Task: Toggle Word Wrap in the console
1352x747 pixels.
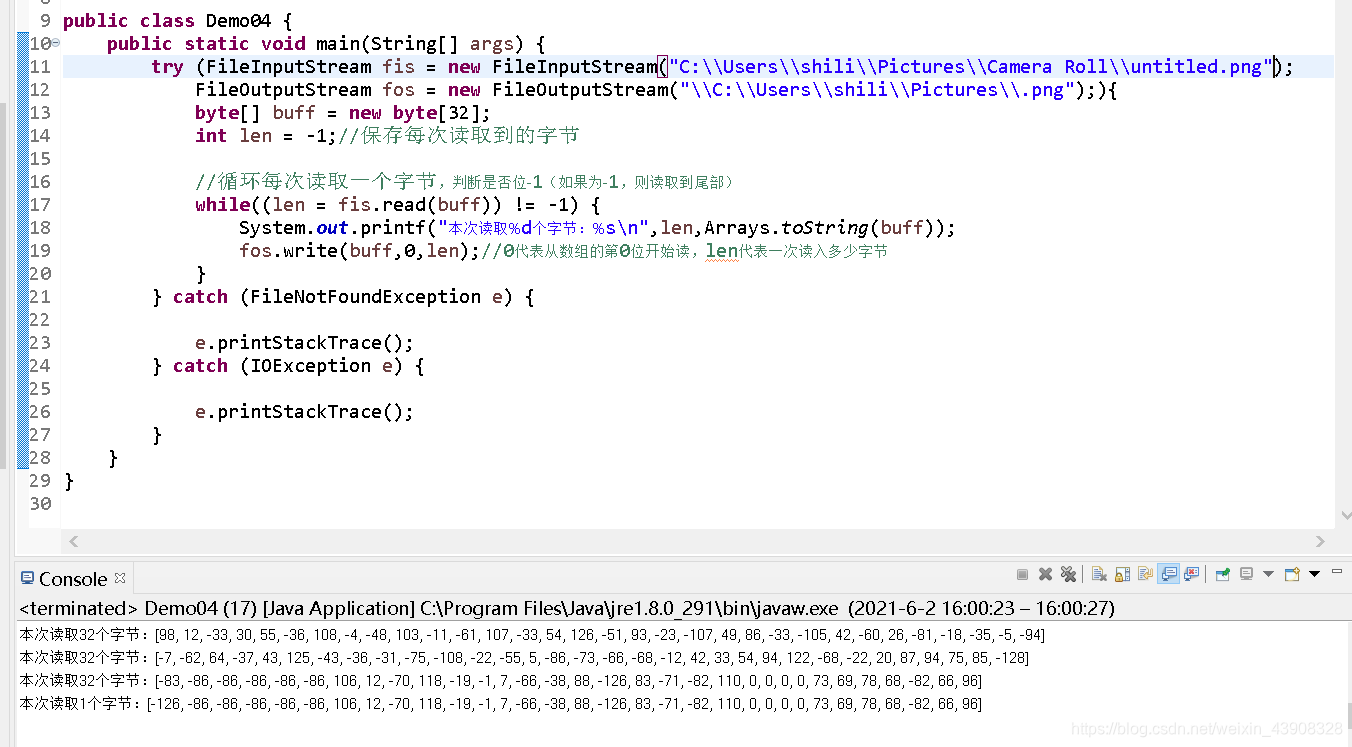Action: pyautogui.click(x=1145, y=574)
